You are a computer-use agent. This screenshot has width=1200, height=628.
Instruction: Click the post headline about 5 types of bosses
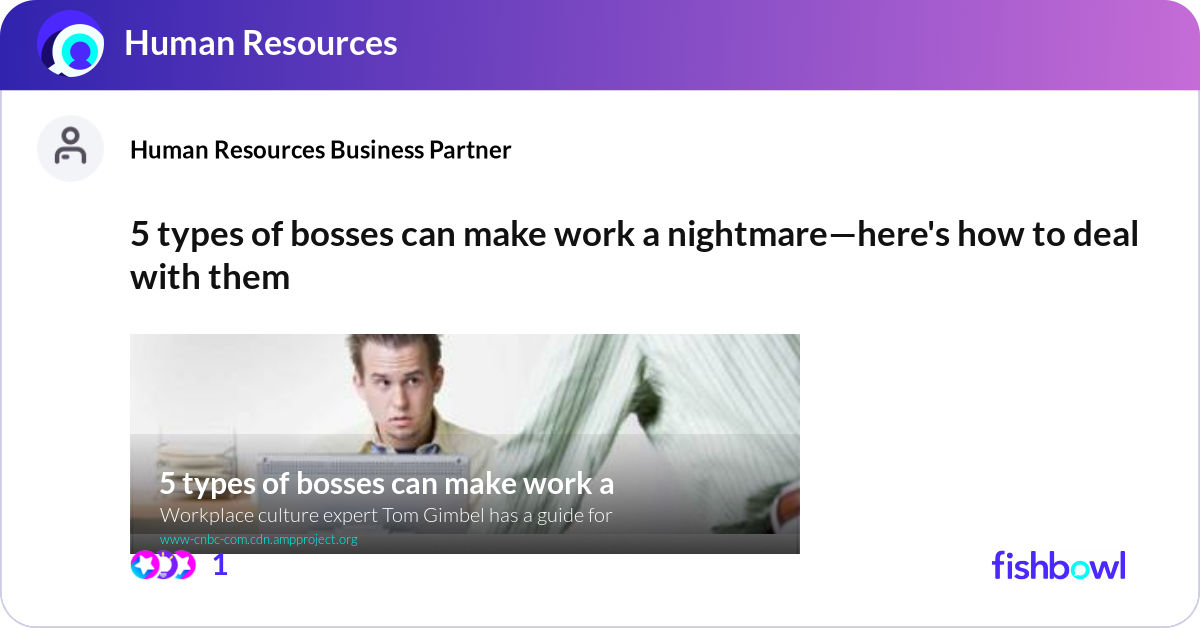point(633,255)
